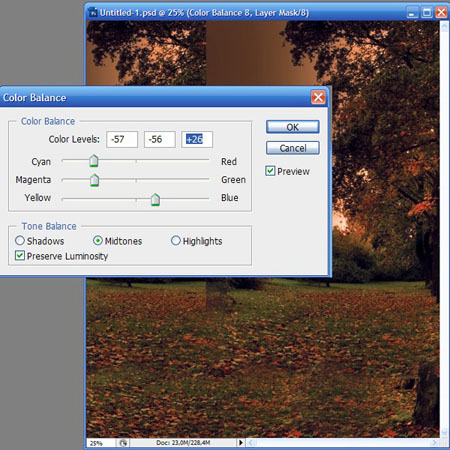Viewport: 450px width, 450px height.
Task: Click the Magenta label
Action: pos(33,180)
